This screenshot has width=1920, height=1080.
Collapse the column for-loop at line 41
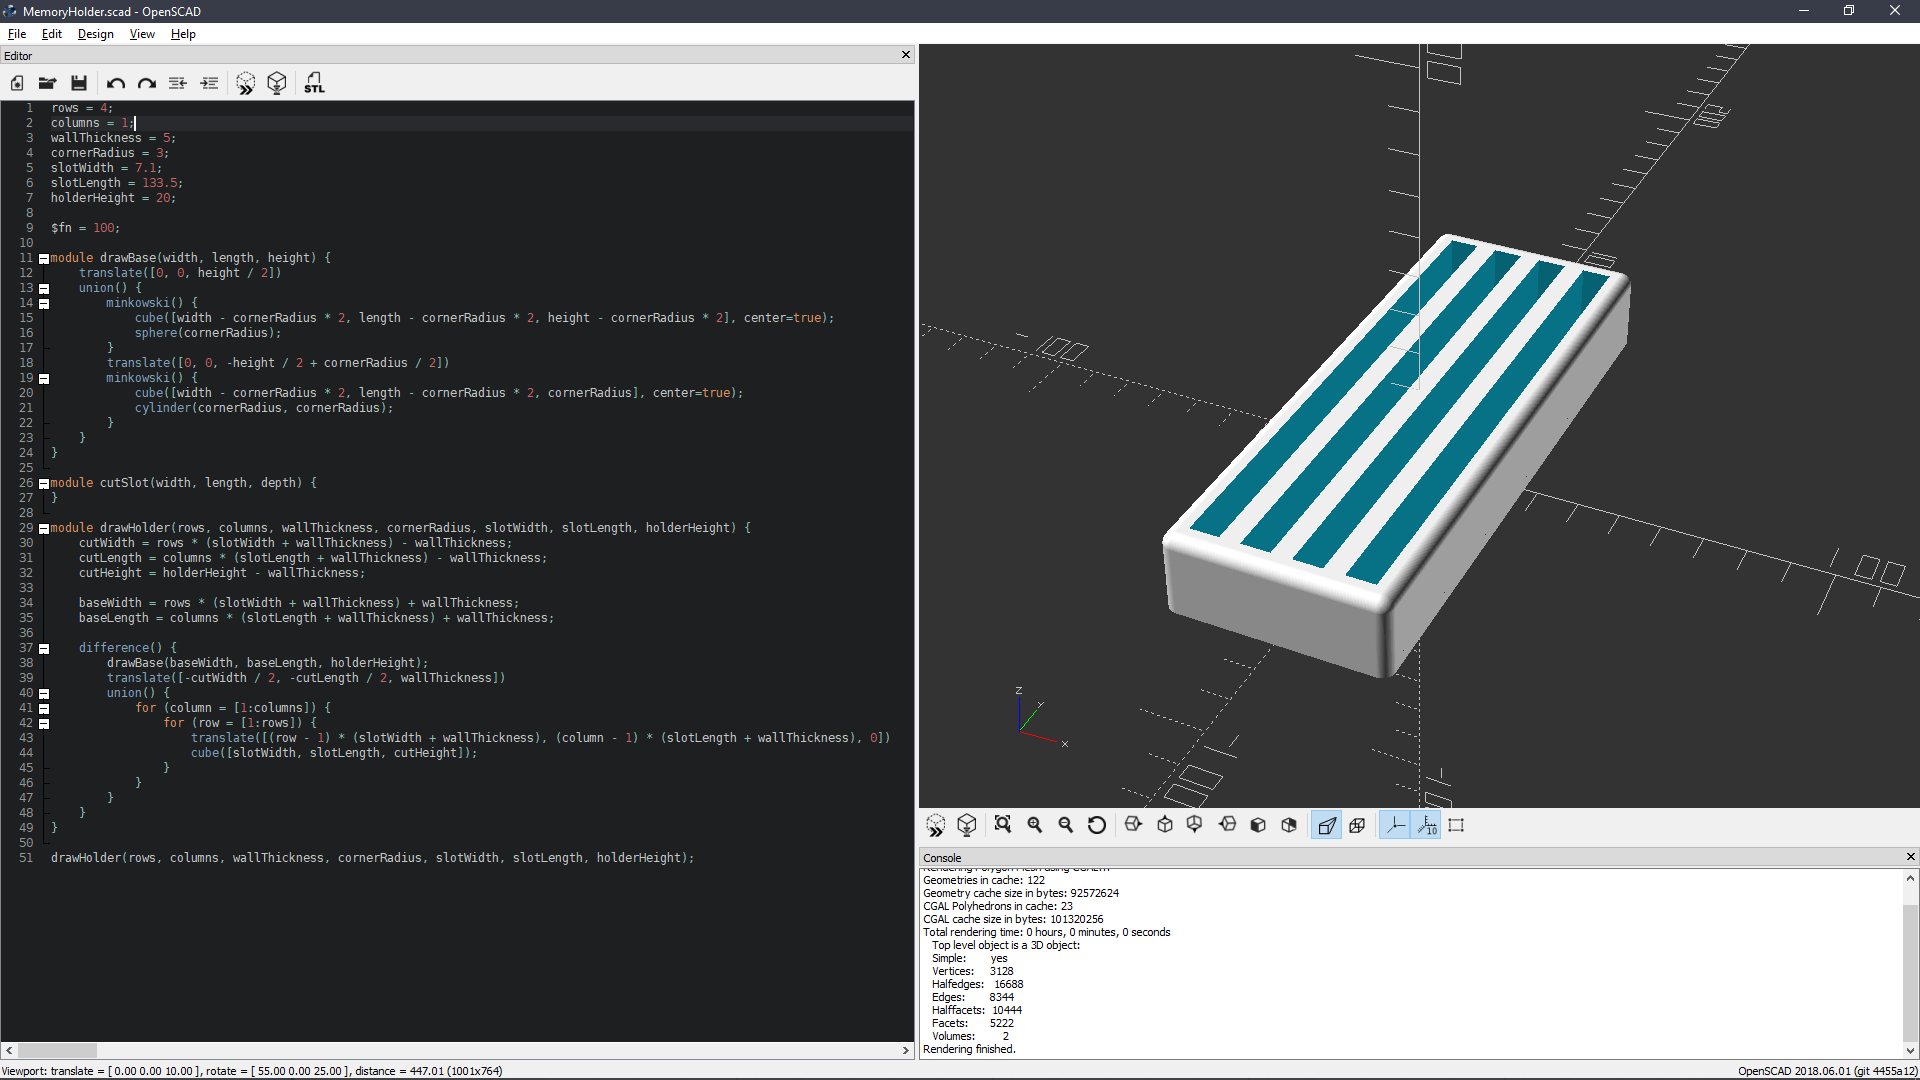(44, 709)
